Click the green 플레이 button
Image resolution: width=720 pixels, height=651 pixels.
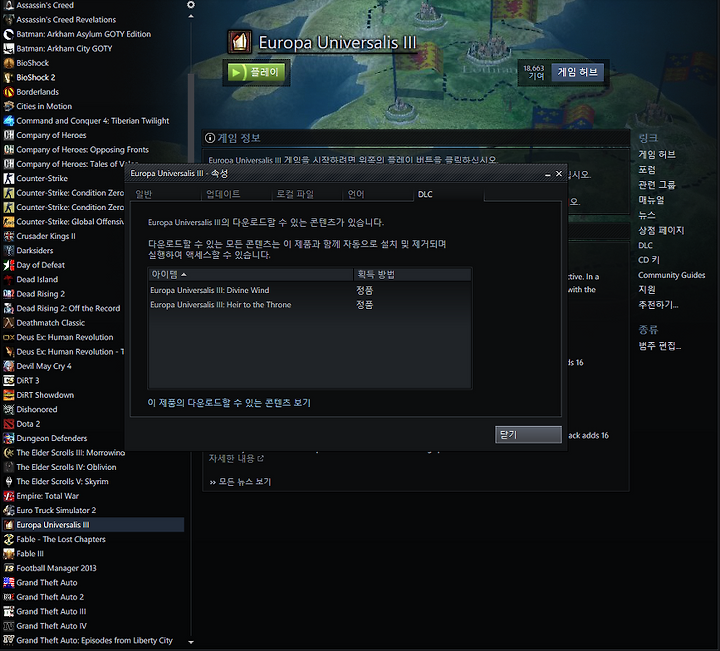pyautogui.click(x=257, y=72)
